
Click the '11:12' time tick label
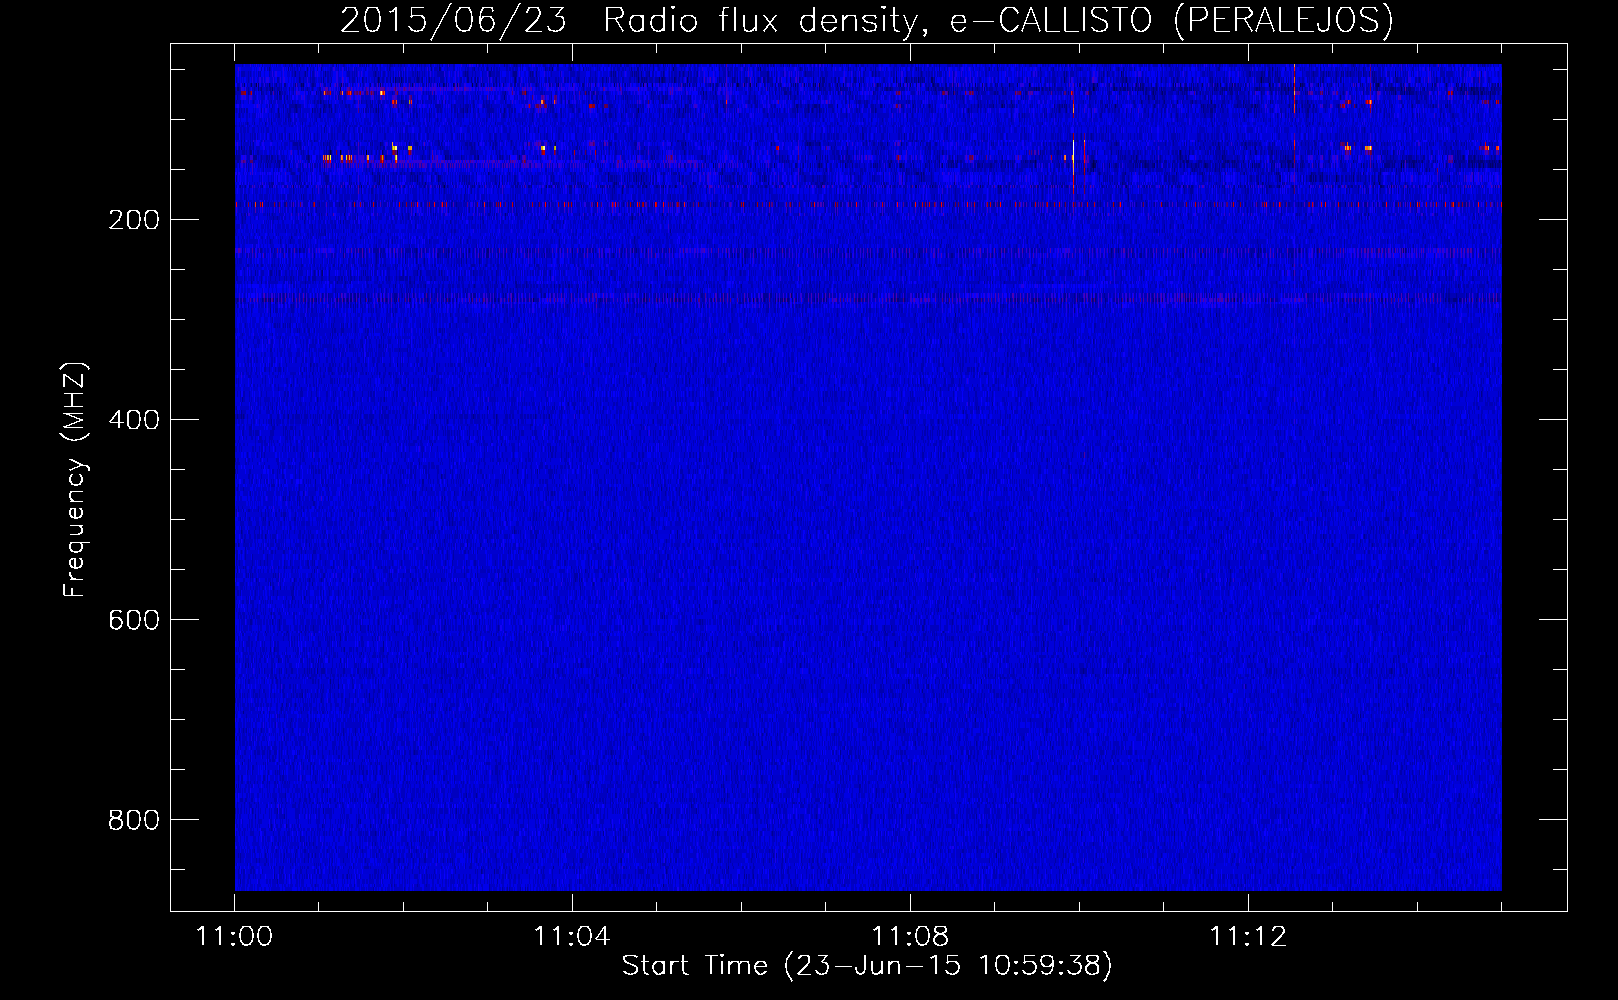pyautogui.click(x=1248, y=937)
